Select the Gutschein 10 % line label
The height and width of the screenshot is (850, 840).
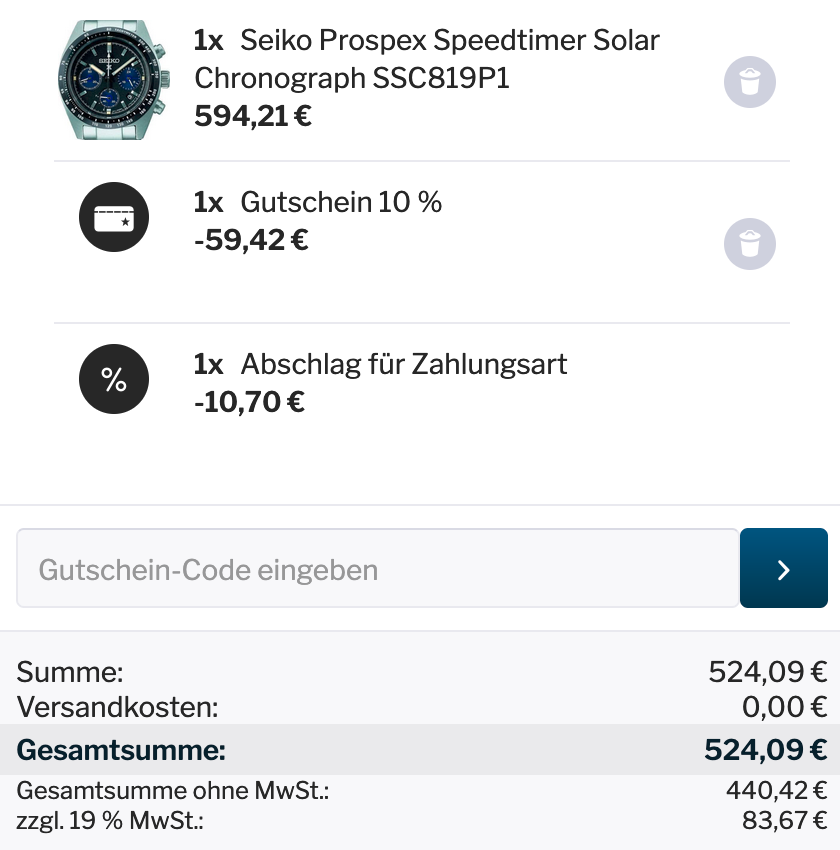click(341, 202)
